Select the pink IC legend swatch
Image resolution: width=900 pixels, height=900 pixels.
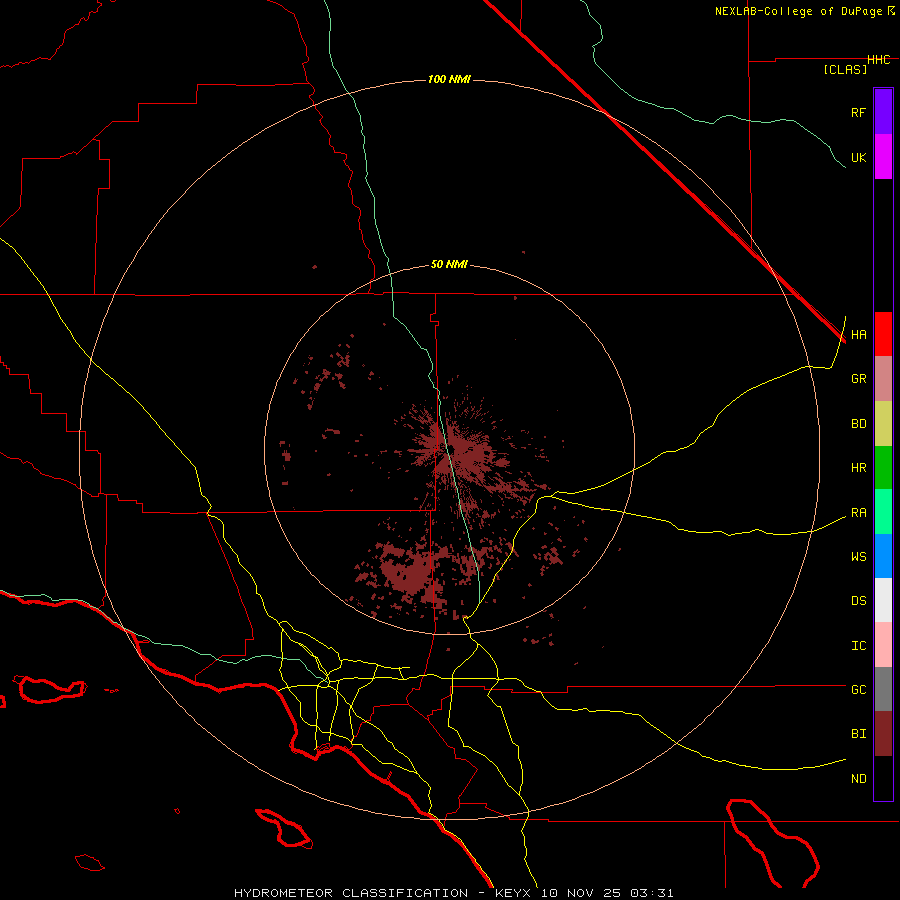883,645
